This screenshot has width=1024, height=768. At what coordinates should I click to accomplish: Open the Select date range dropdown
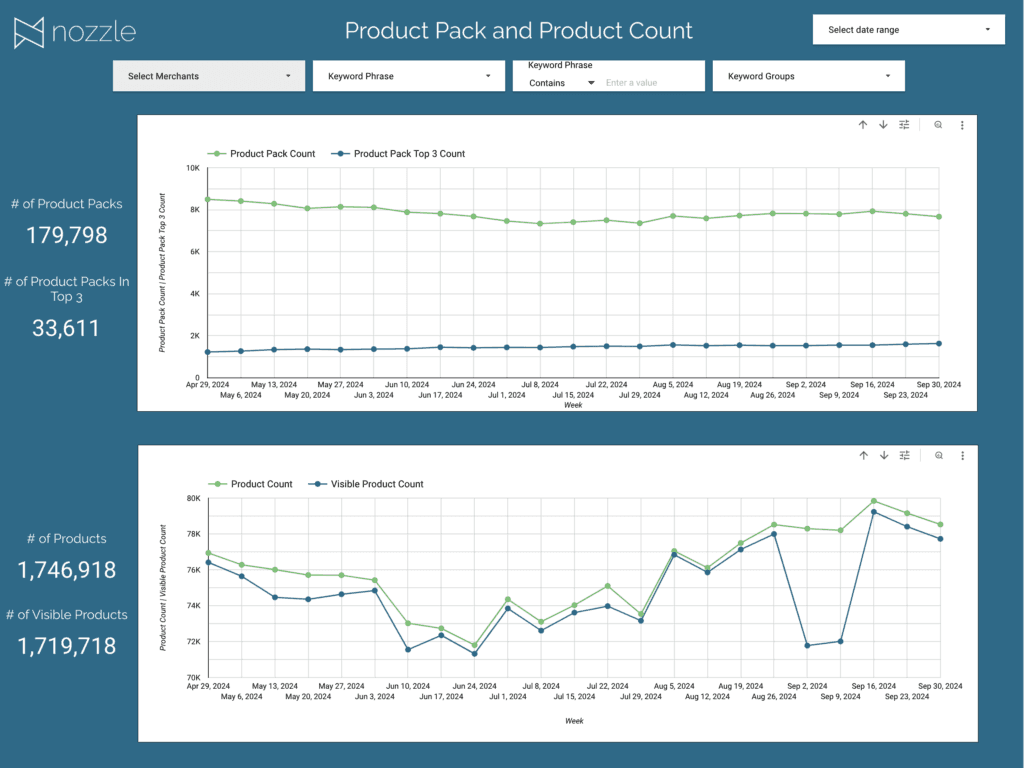click(908, 29)
